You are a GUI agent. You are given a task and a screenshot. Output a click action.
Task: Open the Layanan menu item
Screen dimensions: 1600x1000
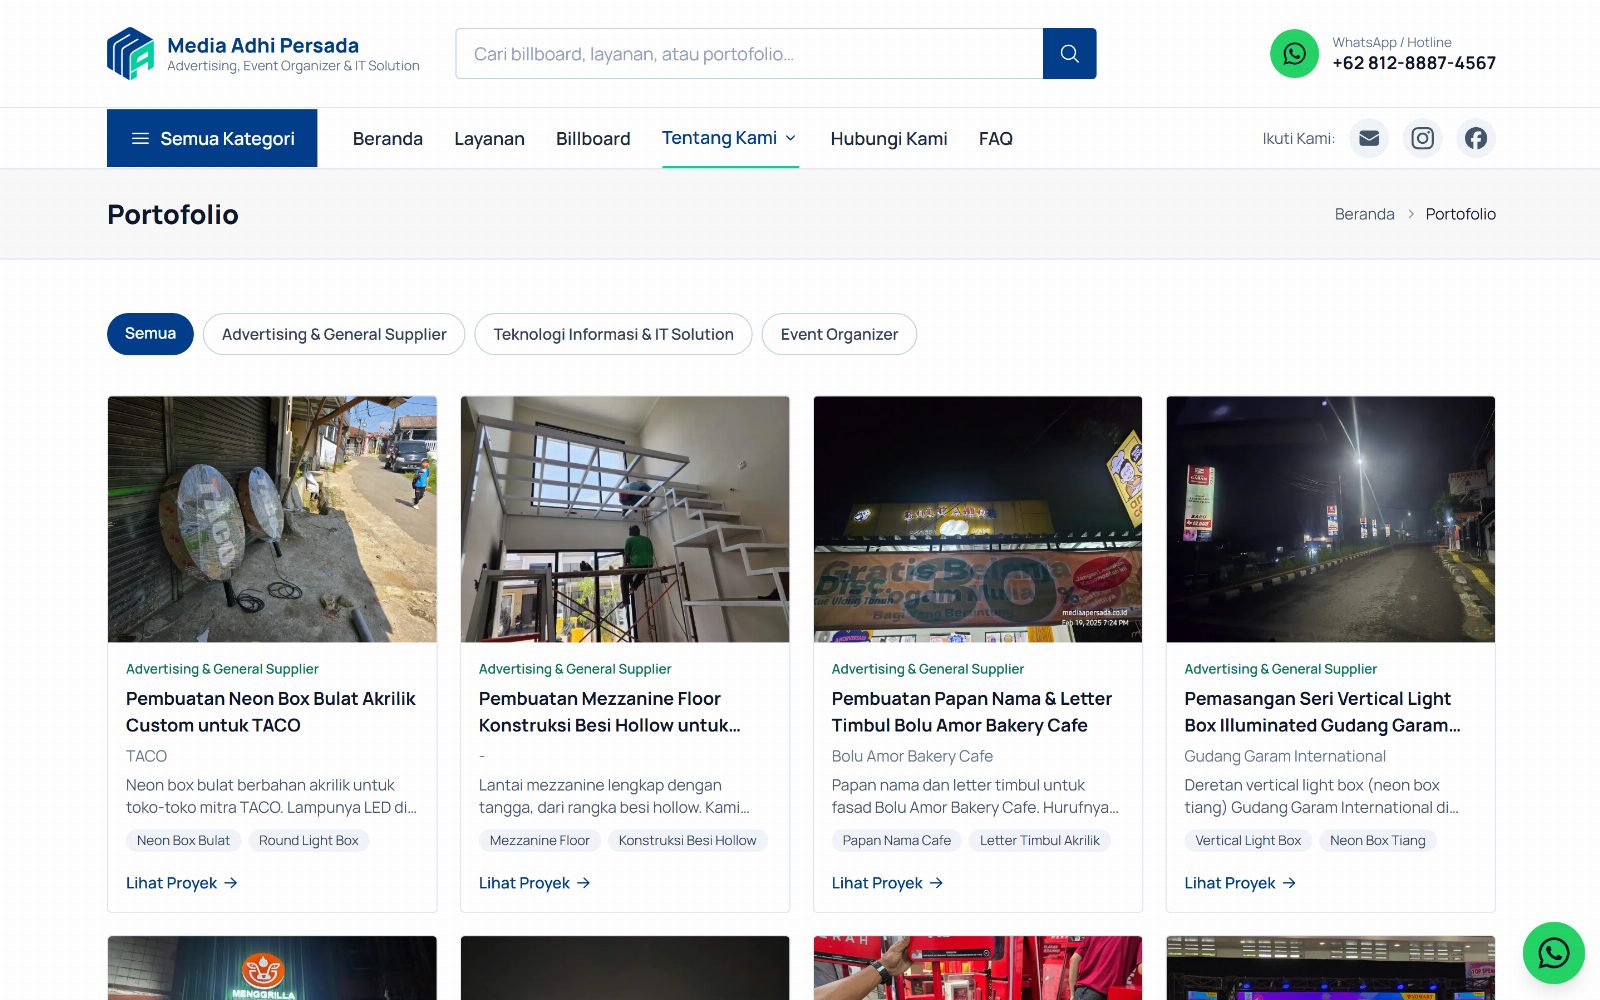tap(489, 139)
